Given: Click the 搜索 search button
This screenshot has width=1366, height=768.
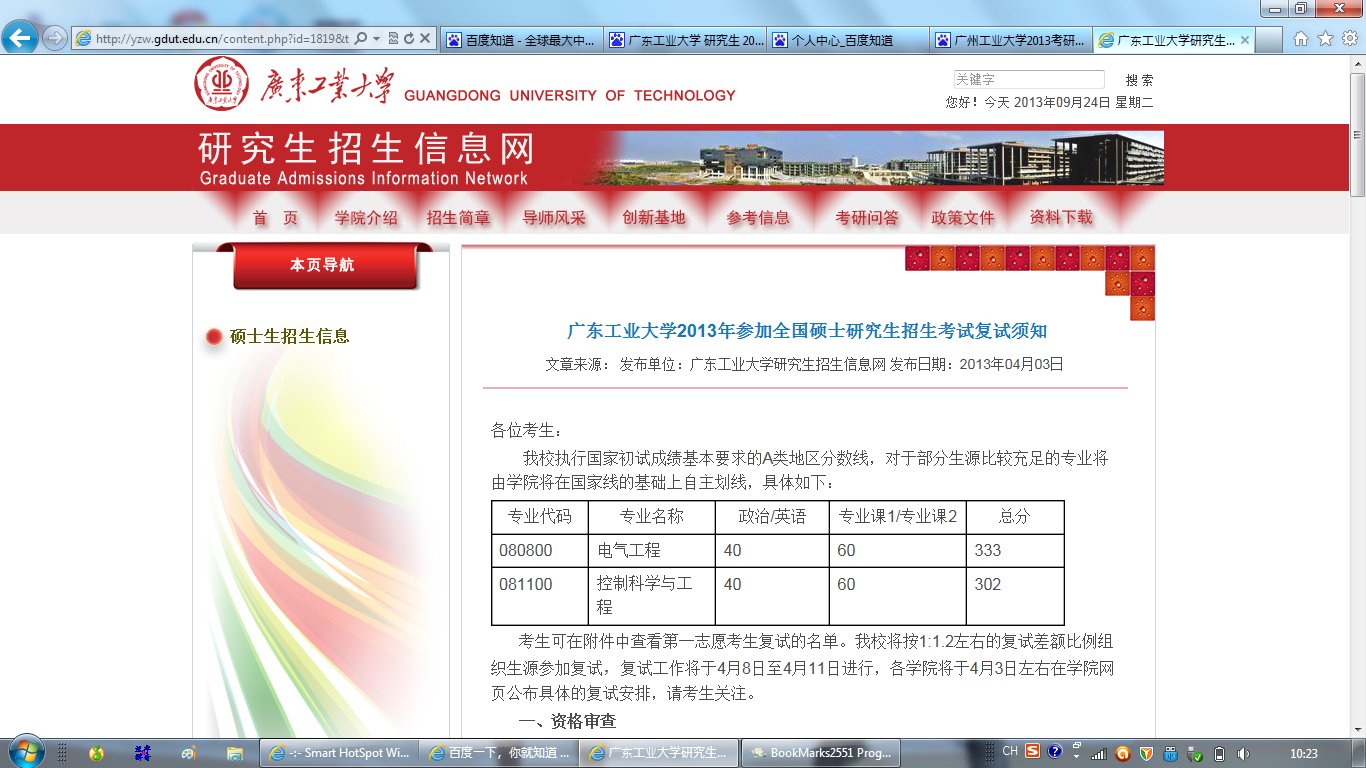Looking at the screenshot, I should [x=1141, y=78].
